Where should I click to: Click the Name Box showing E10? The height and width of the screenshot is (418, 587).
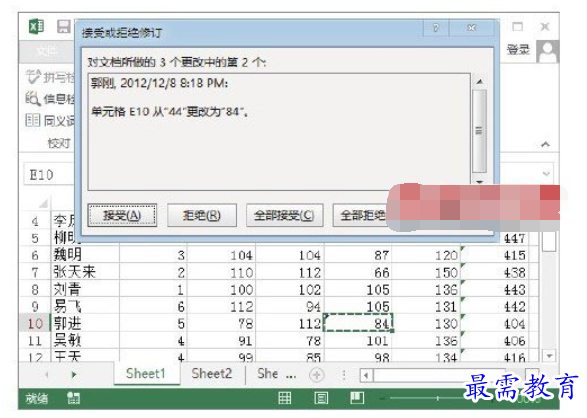click(49, 174)
